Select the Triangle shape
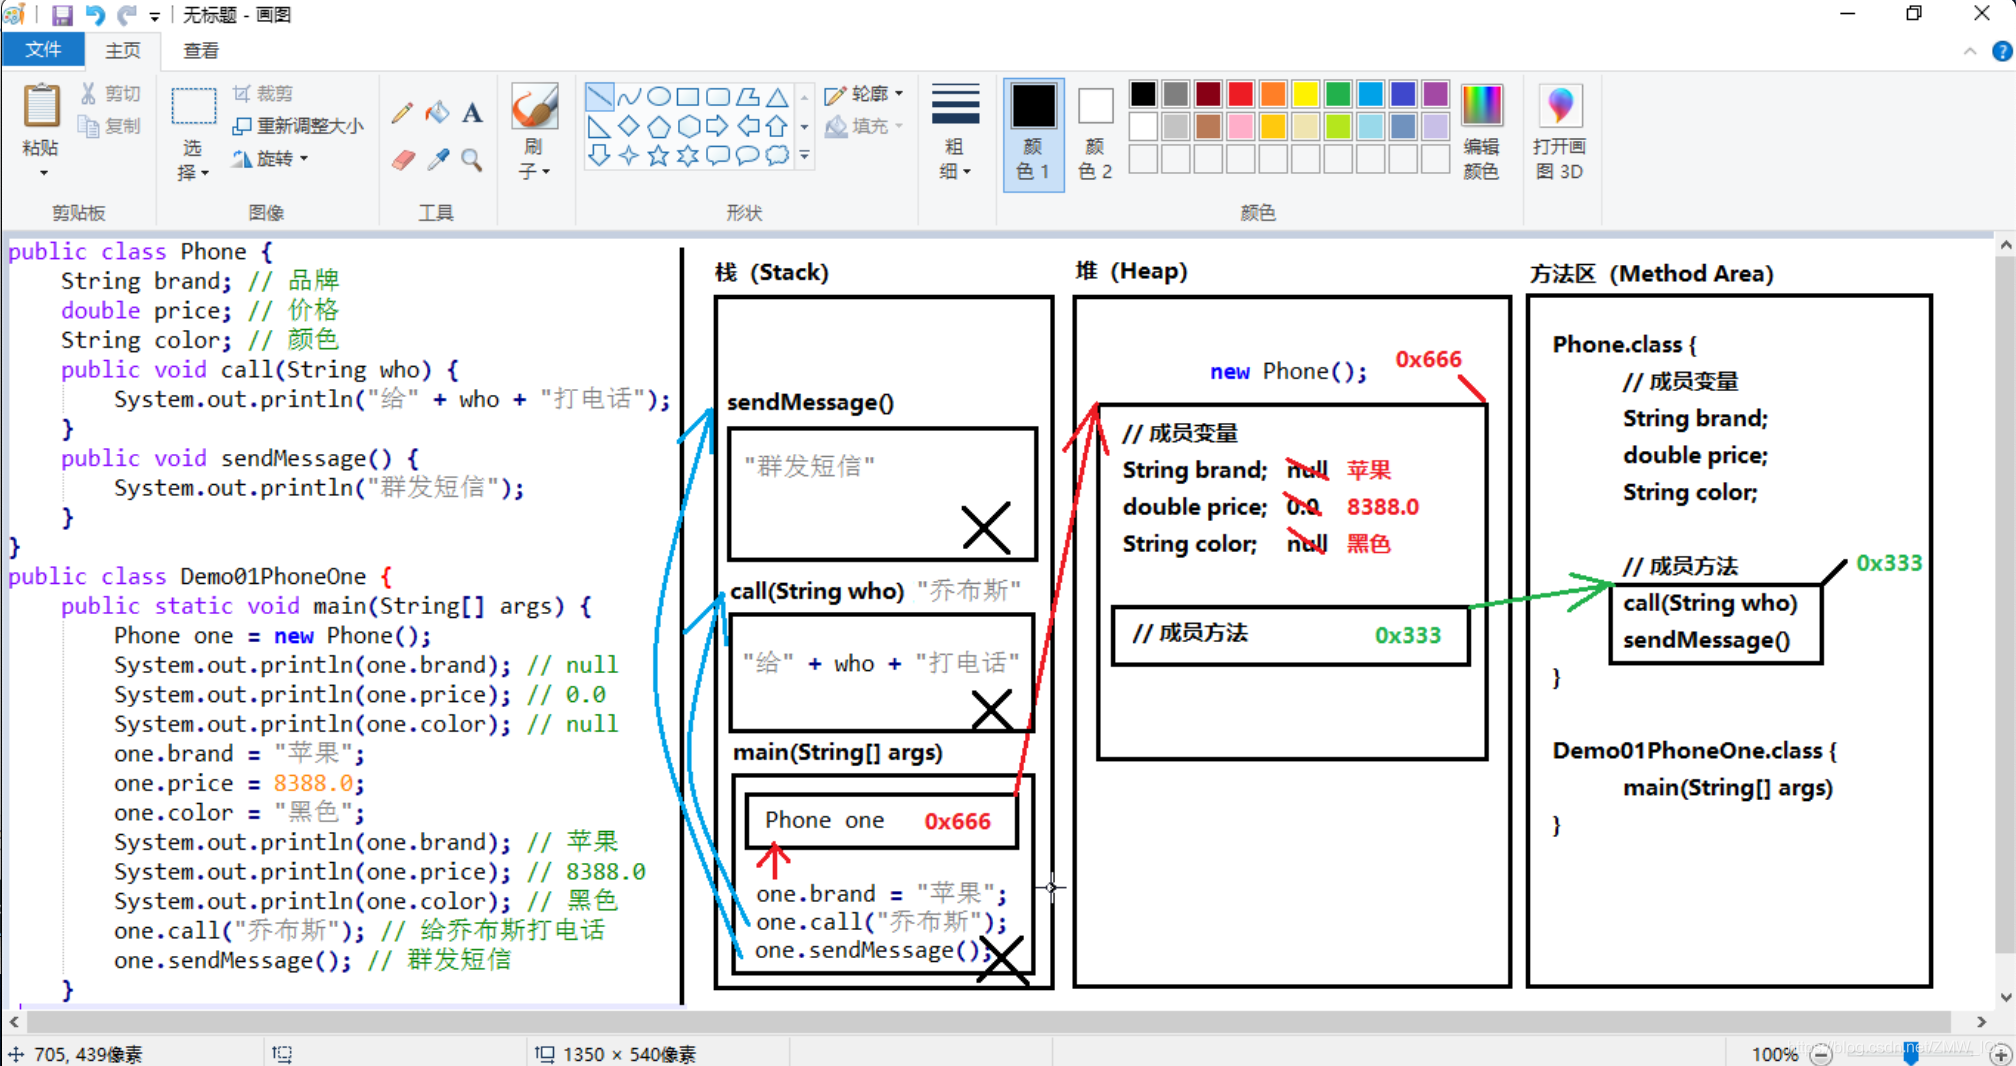 [x=777, y=97]
